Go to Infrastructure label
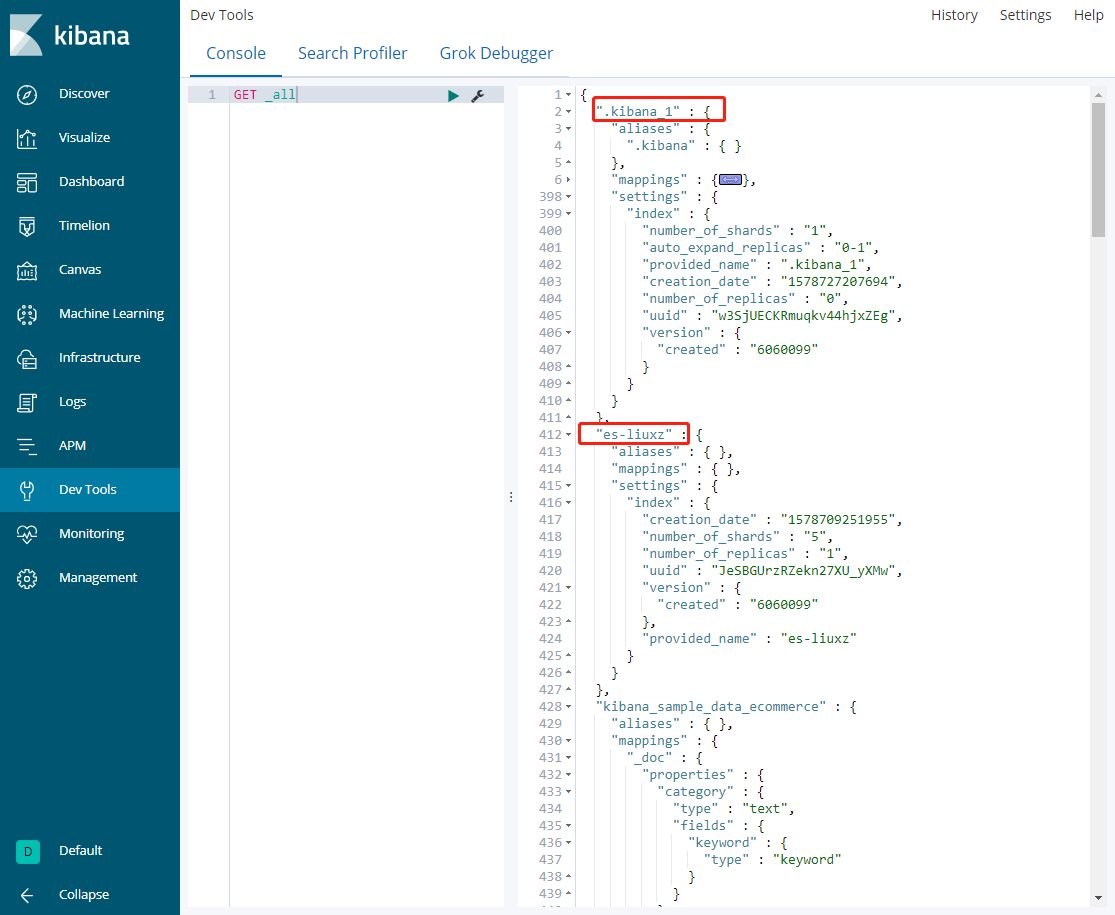 (100, 358)
